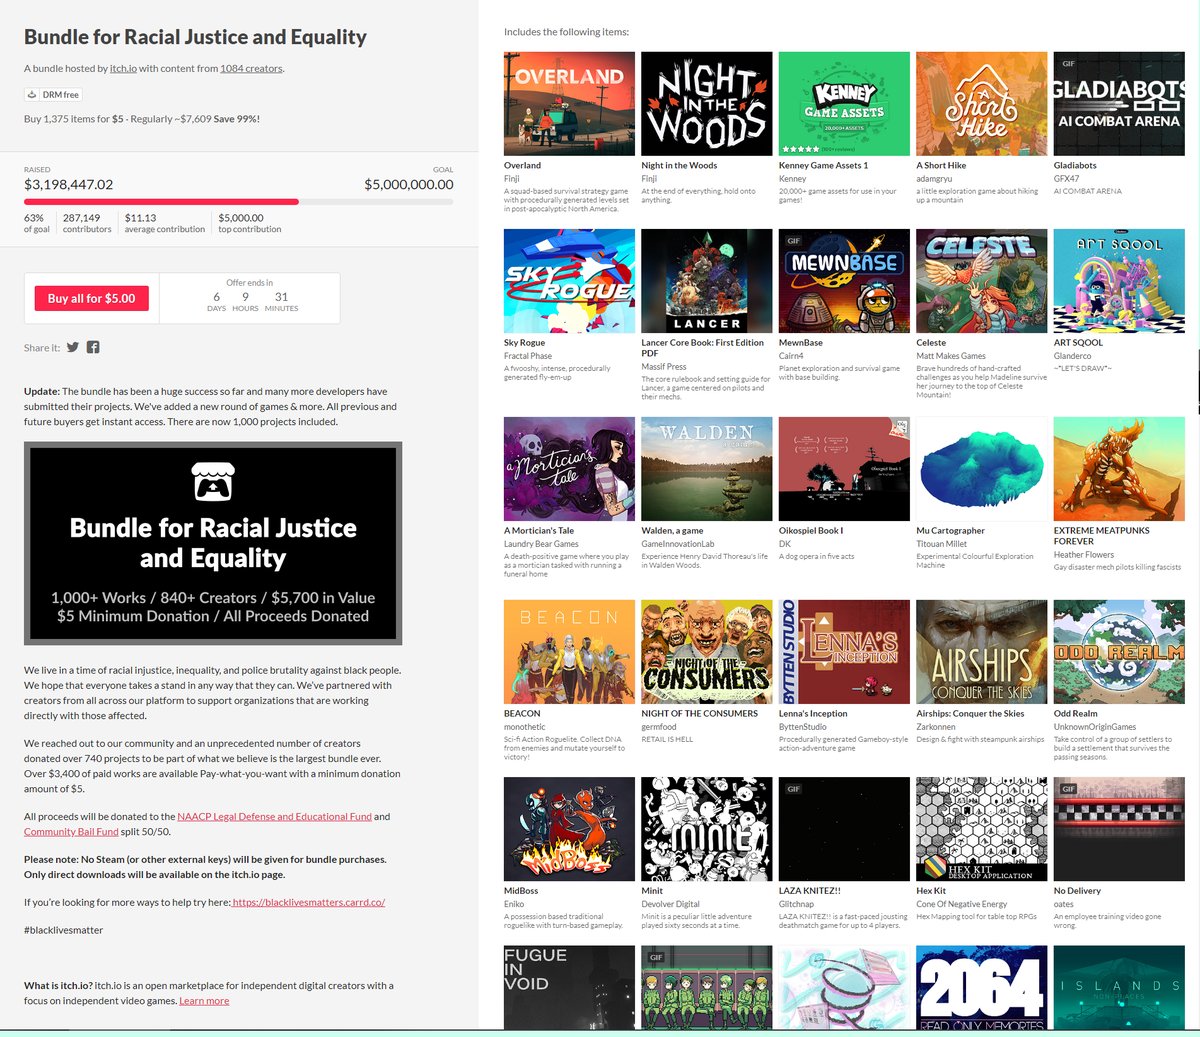Click the Minit title link
Viewport: 1200px width, 1037px height.
652,891
